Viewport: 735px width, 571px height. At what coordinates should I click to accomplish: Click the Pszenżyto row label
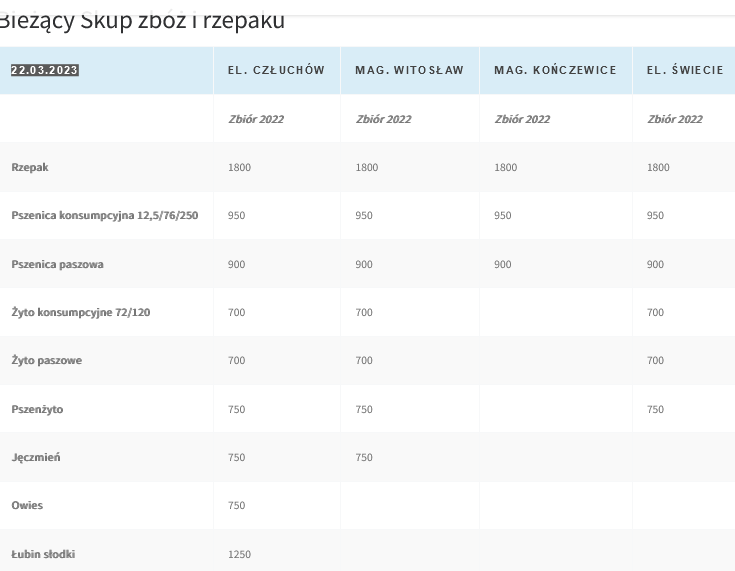pos(37,409)
